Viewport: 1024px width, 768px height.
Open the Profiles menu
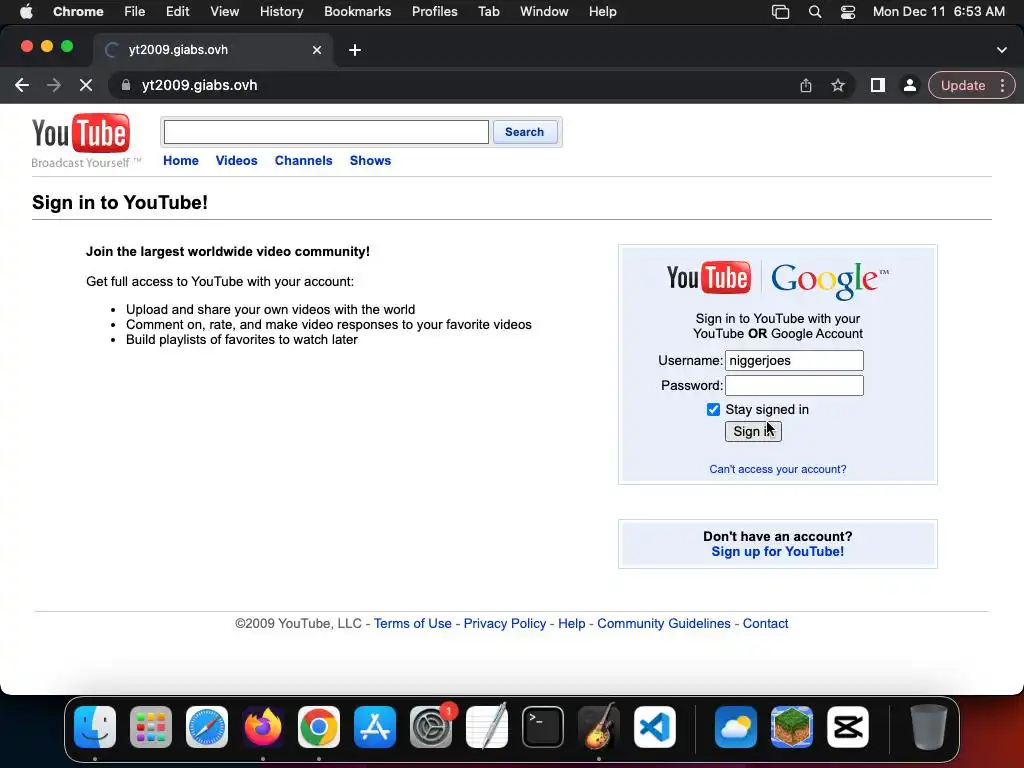pyautogui.click(x=434, y=12)
